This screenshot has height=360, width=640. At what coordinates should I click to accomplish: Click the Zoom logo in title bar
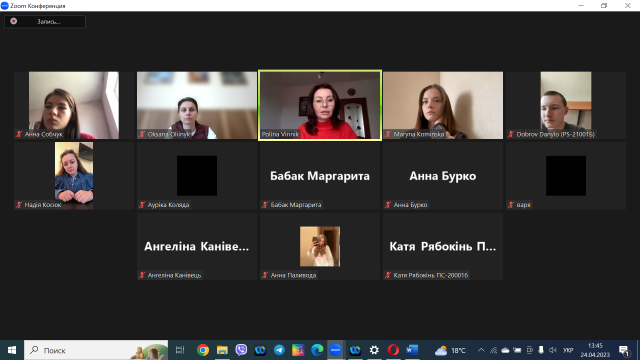click(x=5, y=6)
